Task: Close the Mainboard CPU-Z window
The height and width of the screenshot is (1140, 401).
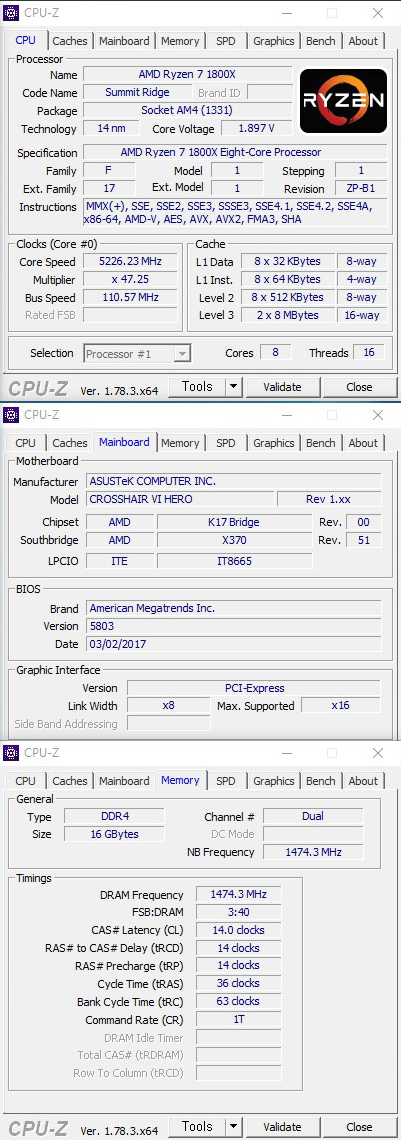Action: click(378, 414)
